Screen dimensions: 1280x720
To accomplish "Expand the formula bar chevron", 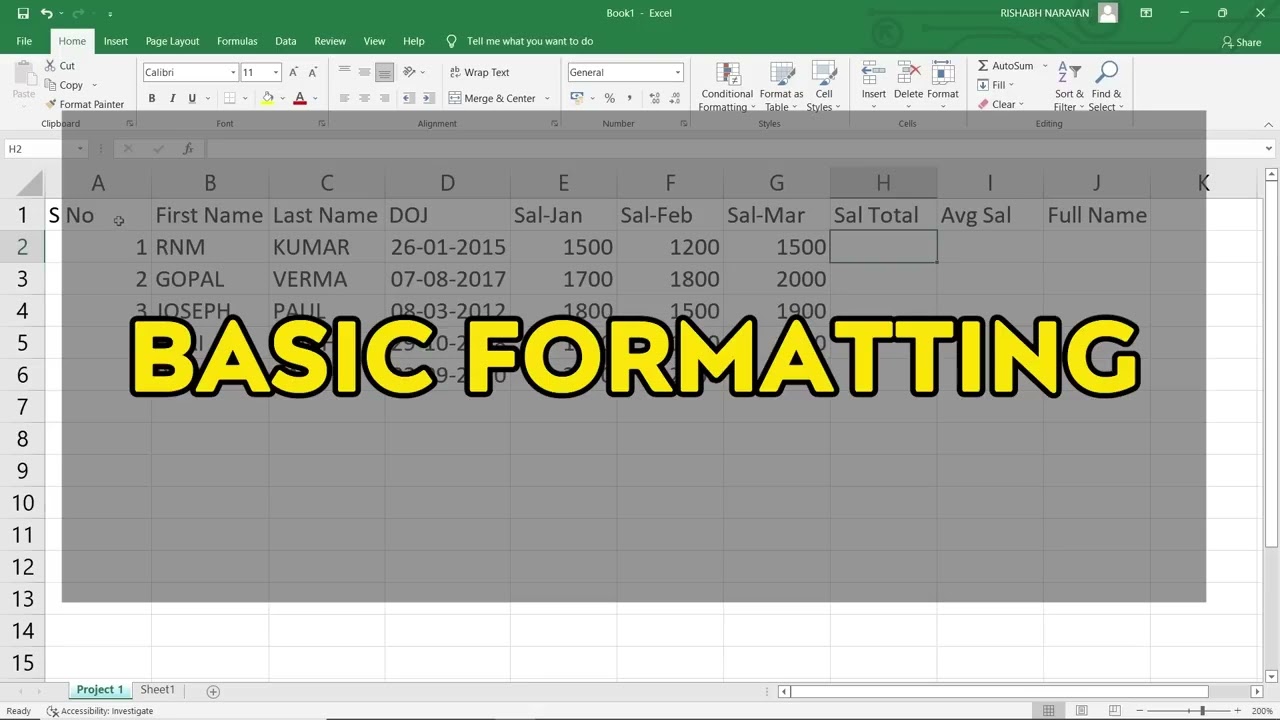I will (x=1268, y=149).
